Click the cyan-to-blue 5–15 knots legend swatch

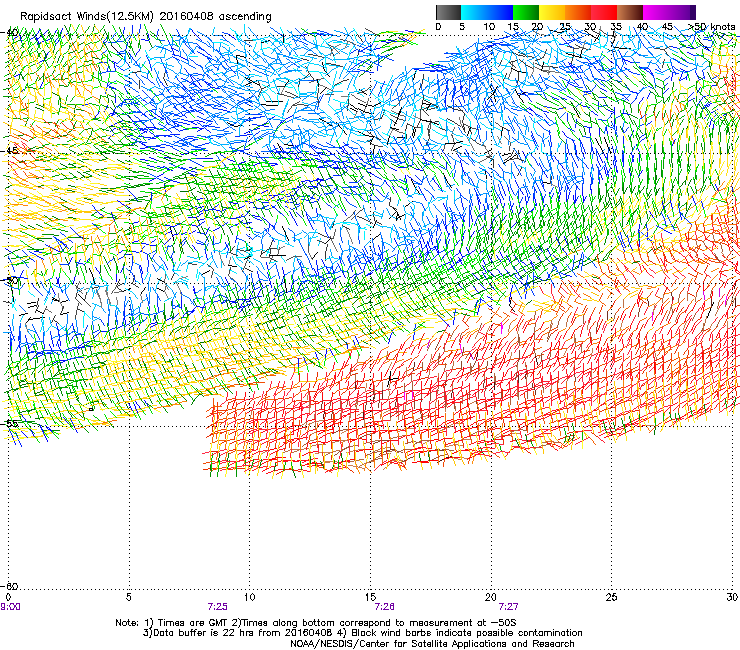click(x=487, y=12)
